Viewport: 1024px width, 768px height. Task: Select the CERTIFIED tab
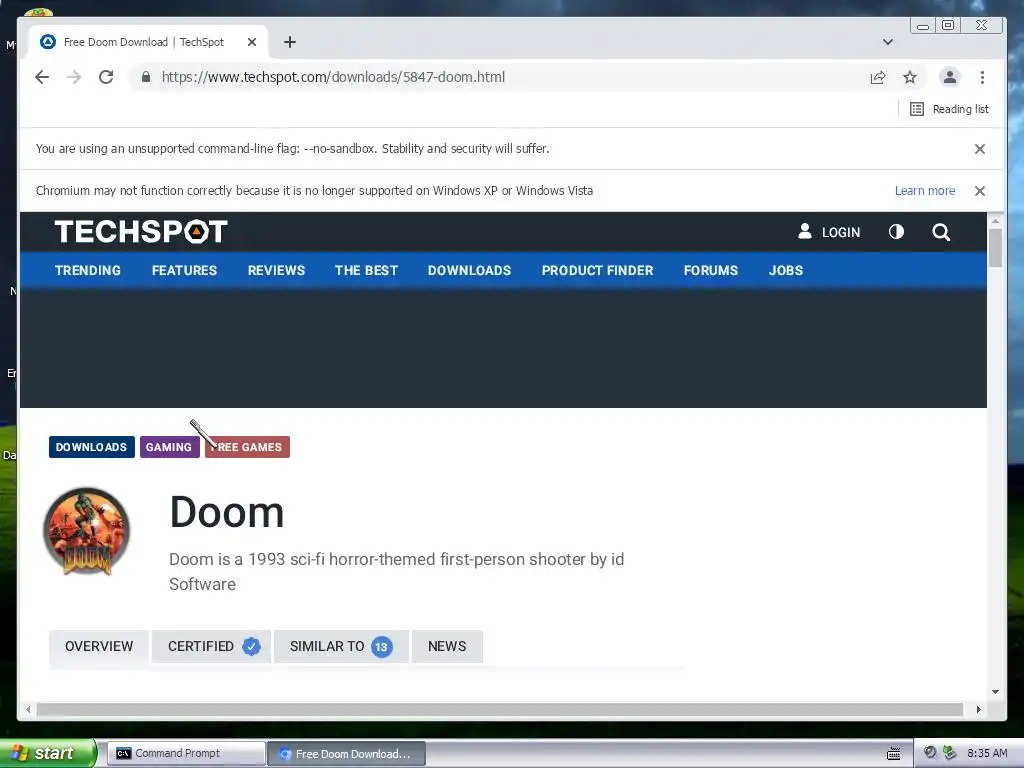(x=212, y=647)
